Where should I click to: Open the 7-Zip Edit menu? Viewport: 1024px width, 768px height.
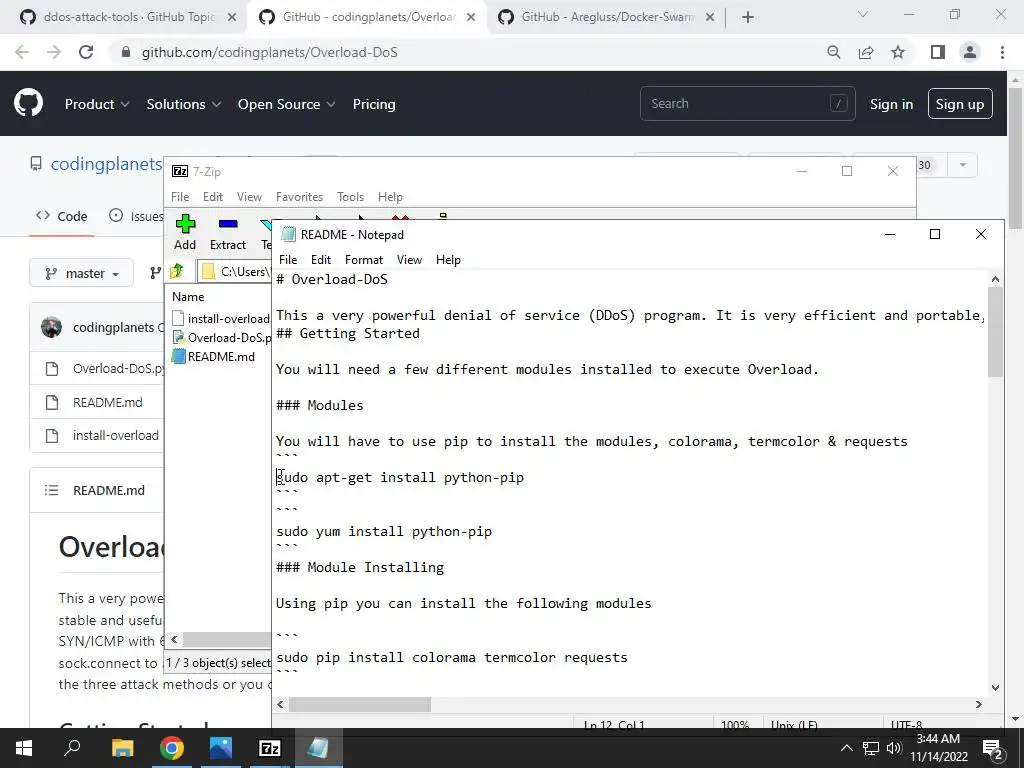(212, 197)
